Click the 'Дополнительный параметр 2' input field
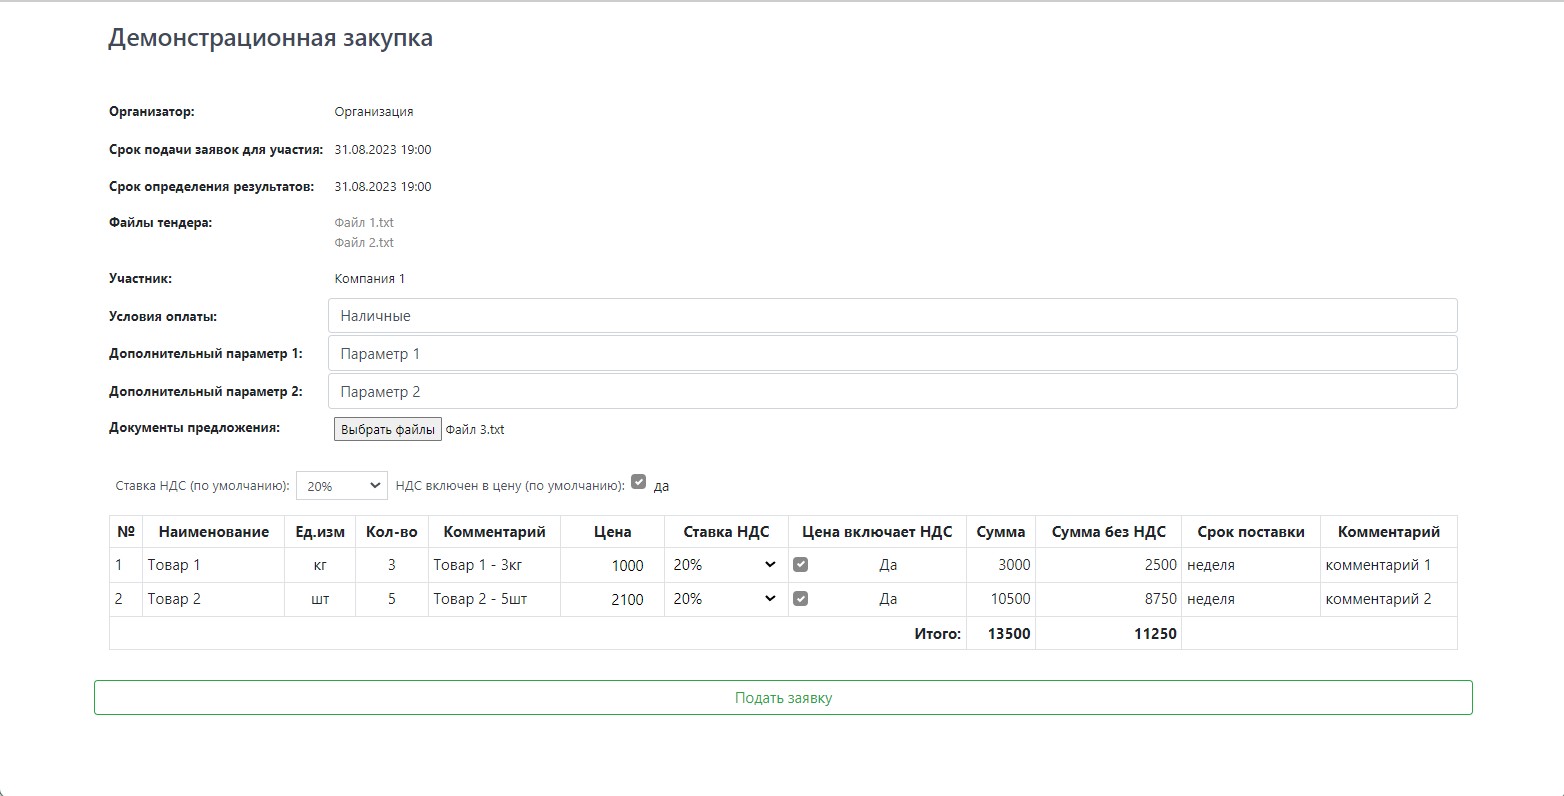The height and width of the screenshot is (796, 1564). [x=892, y=392]
